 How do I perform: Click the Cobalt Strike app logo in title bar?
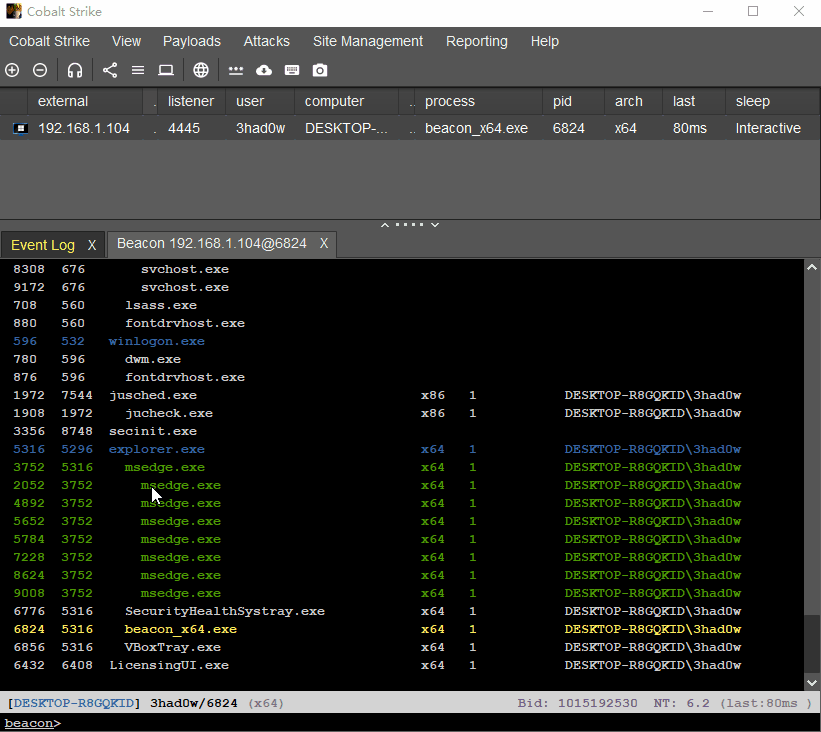[x=14, y=11]
